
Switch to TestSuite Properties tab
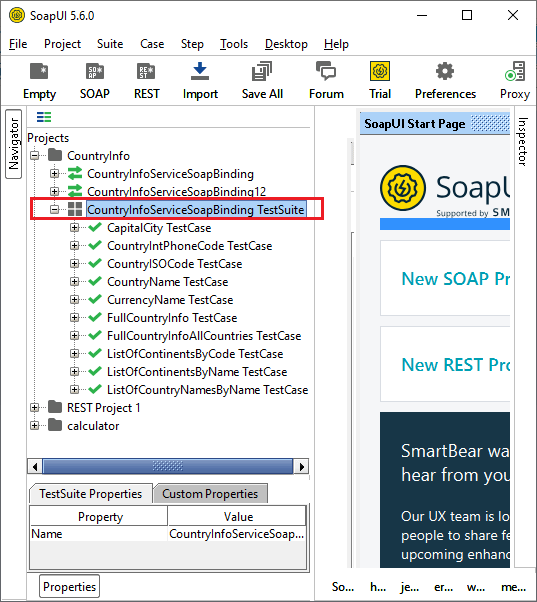tap(91, 493)
